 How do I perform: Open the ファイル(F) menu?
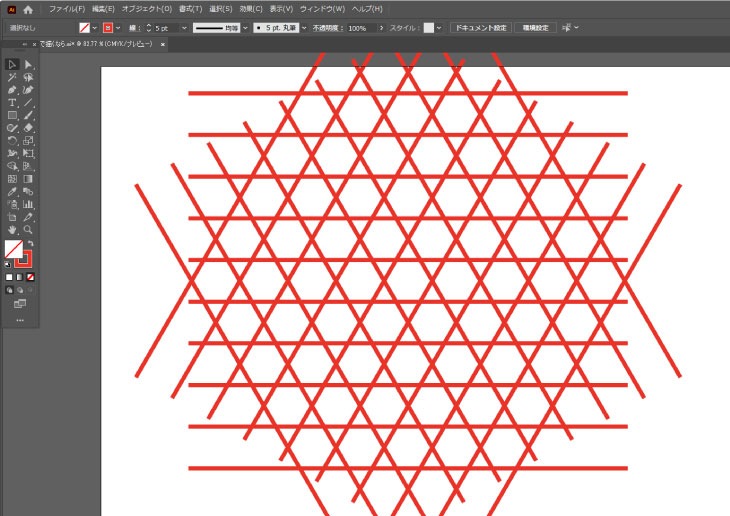[x=67, y=9]
